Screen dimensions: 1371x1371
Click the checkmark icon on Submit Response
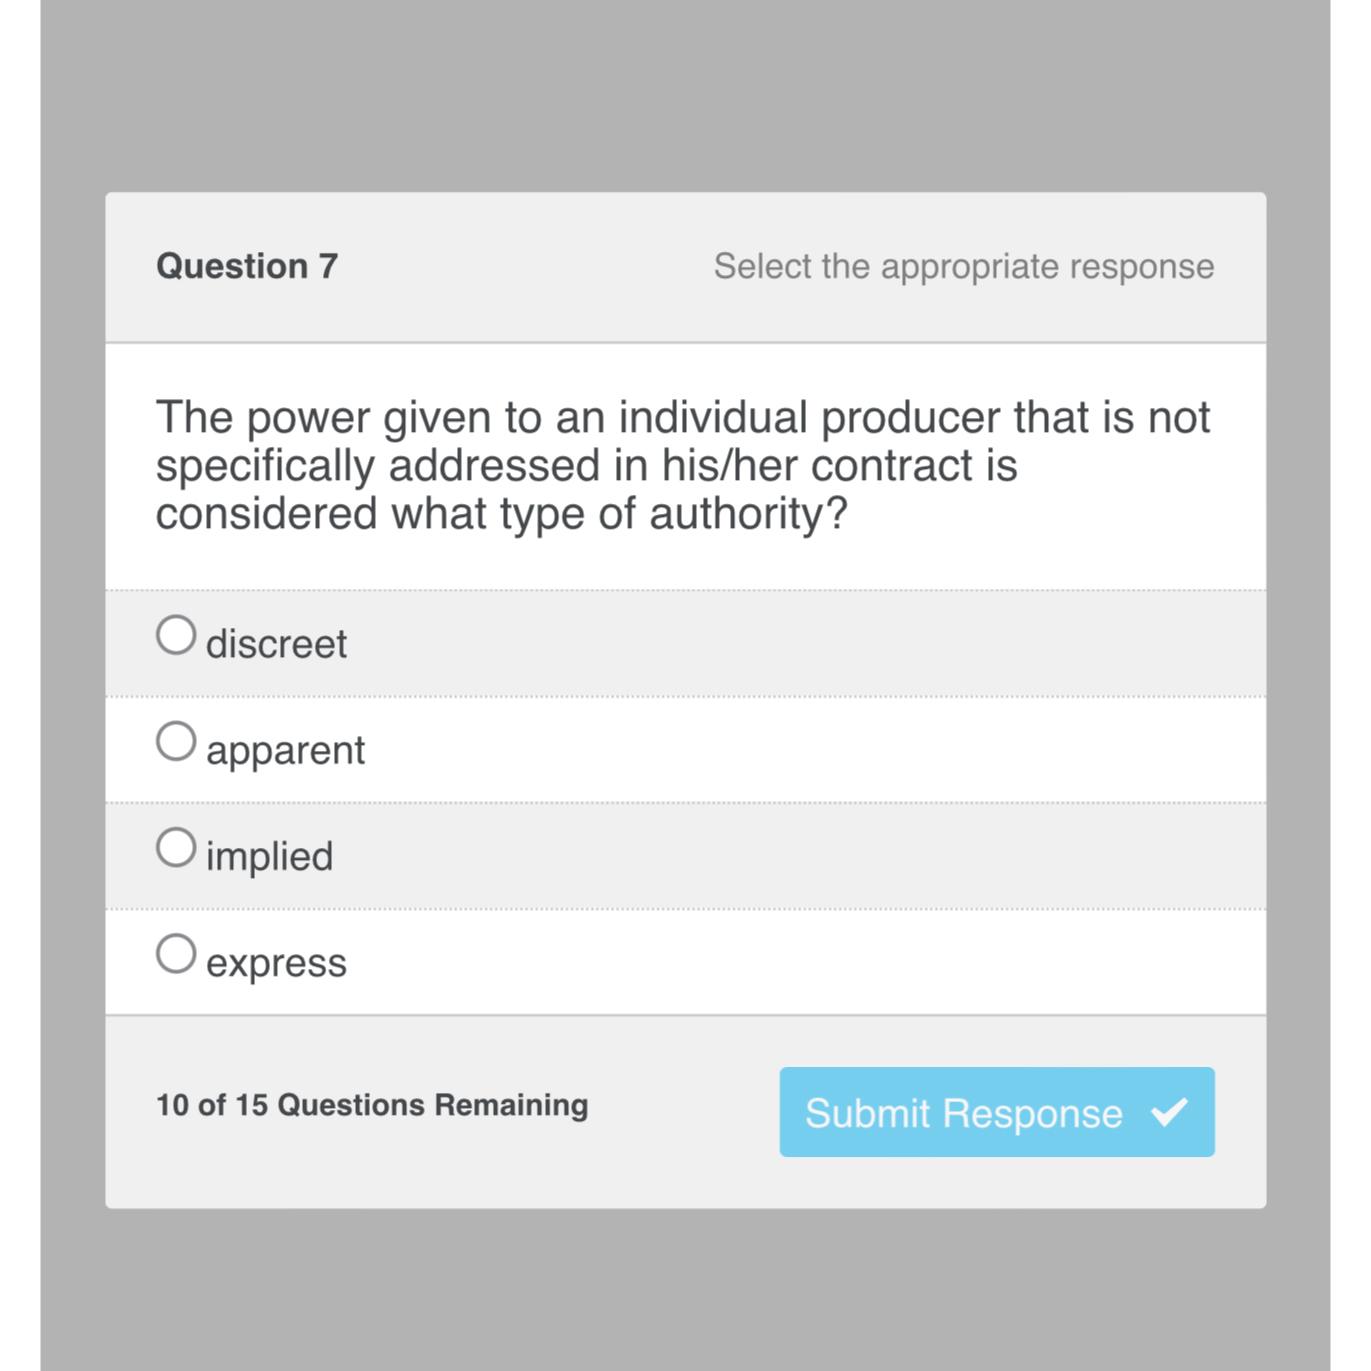click(1170, 1112)
